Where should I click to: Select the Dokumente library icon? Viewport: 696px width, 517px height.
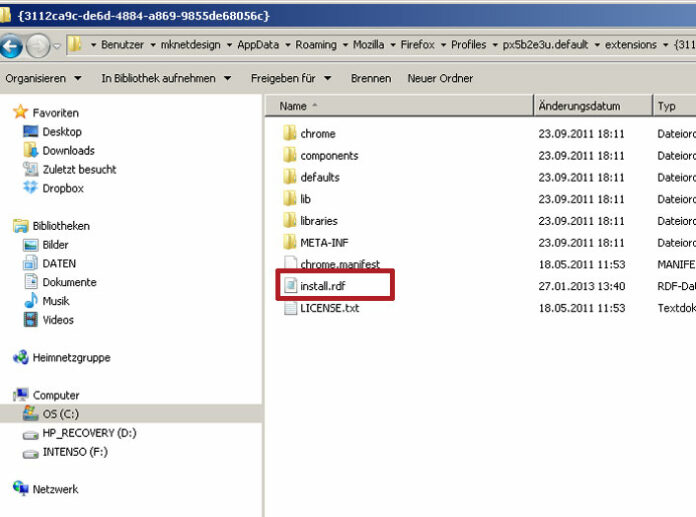coord(30,282)
